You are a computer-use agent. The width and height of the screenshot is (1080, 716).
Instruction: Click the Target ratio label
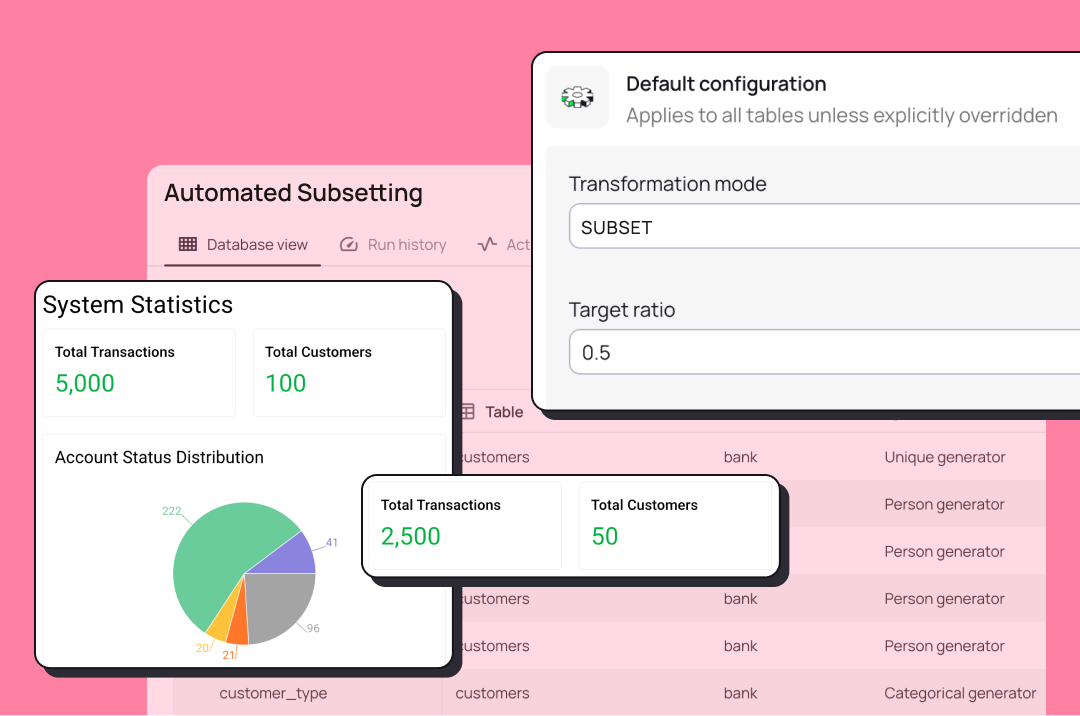coord(622,310)
